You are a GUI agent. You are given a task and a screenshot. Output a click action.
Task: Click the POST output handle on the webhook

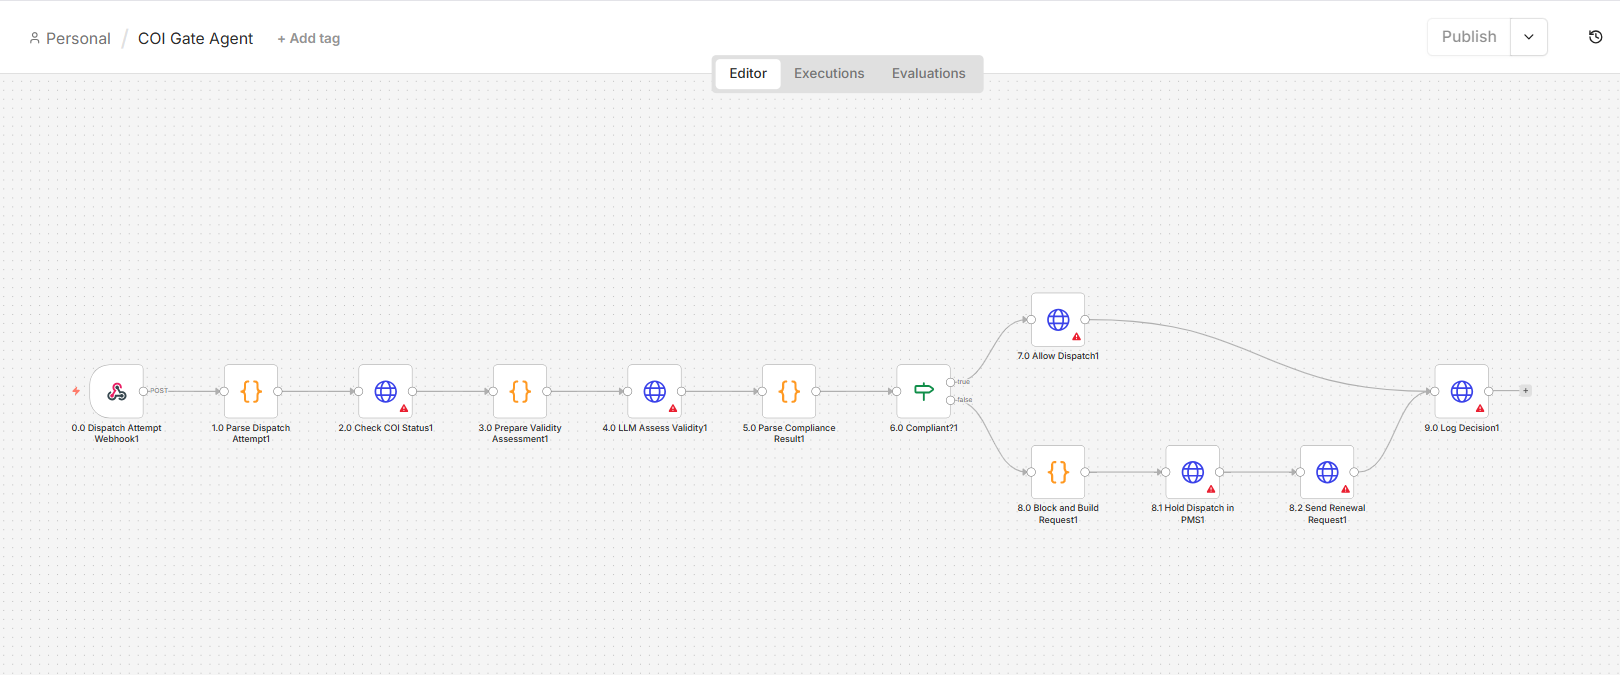coord(143,391)
